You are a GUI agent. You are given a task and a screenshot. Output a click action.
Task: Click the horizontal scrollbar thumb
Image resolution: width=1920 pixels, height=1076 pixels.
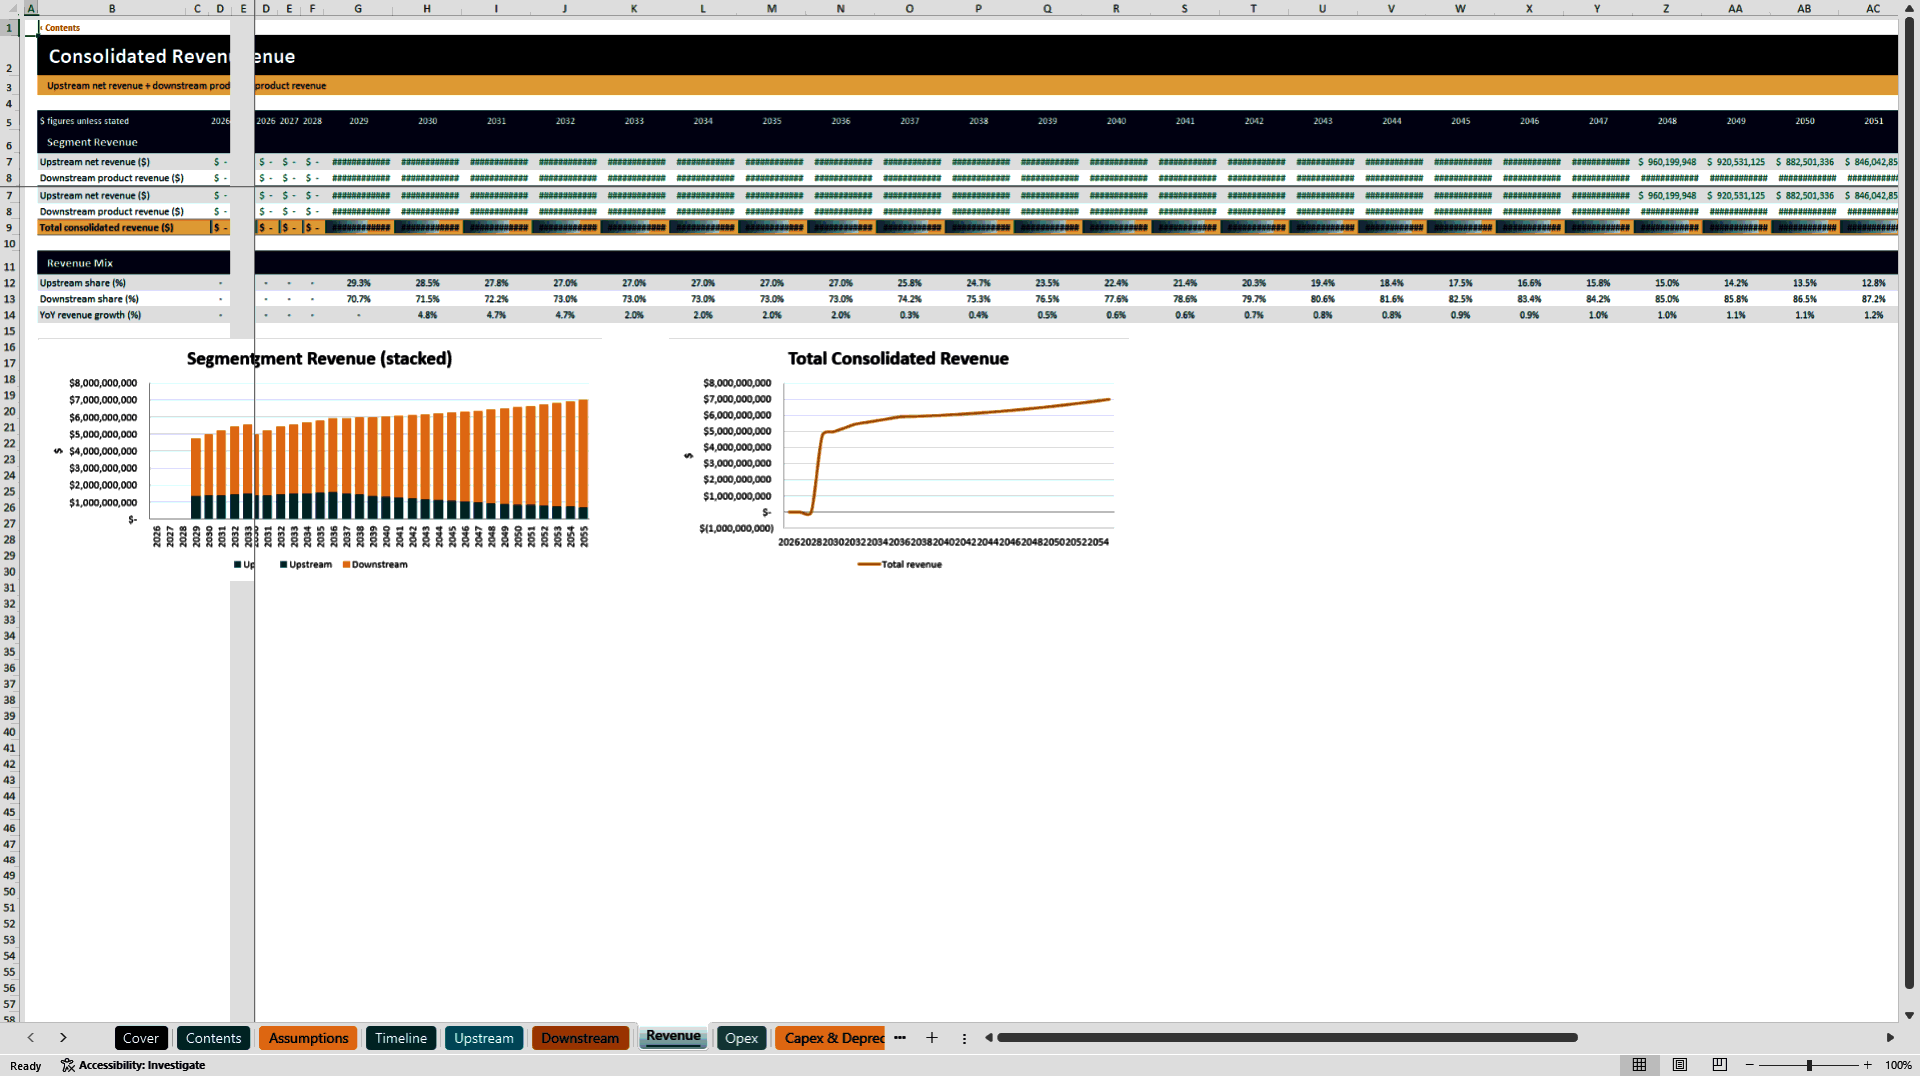1287,1038
